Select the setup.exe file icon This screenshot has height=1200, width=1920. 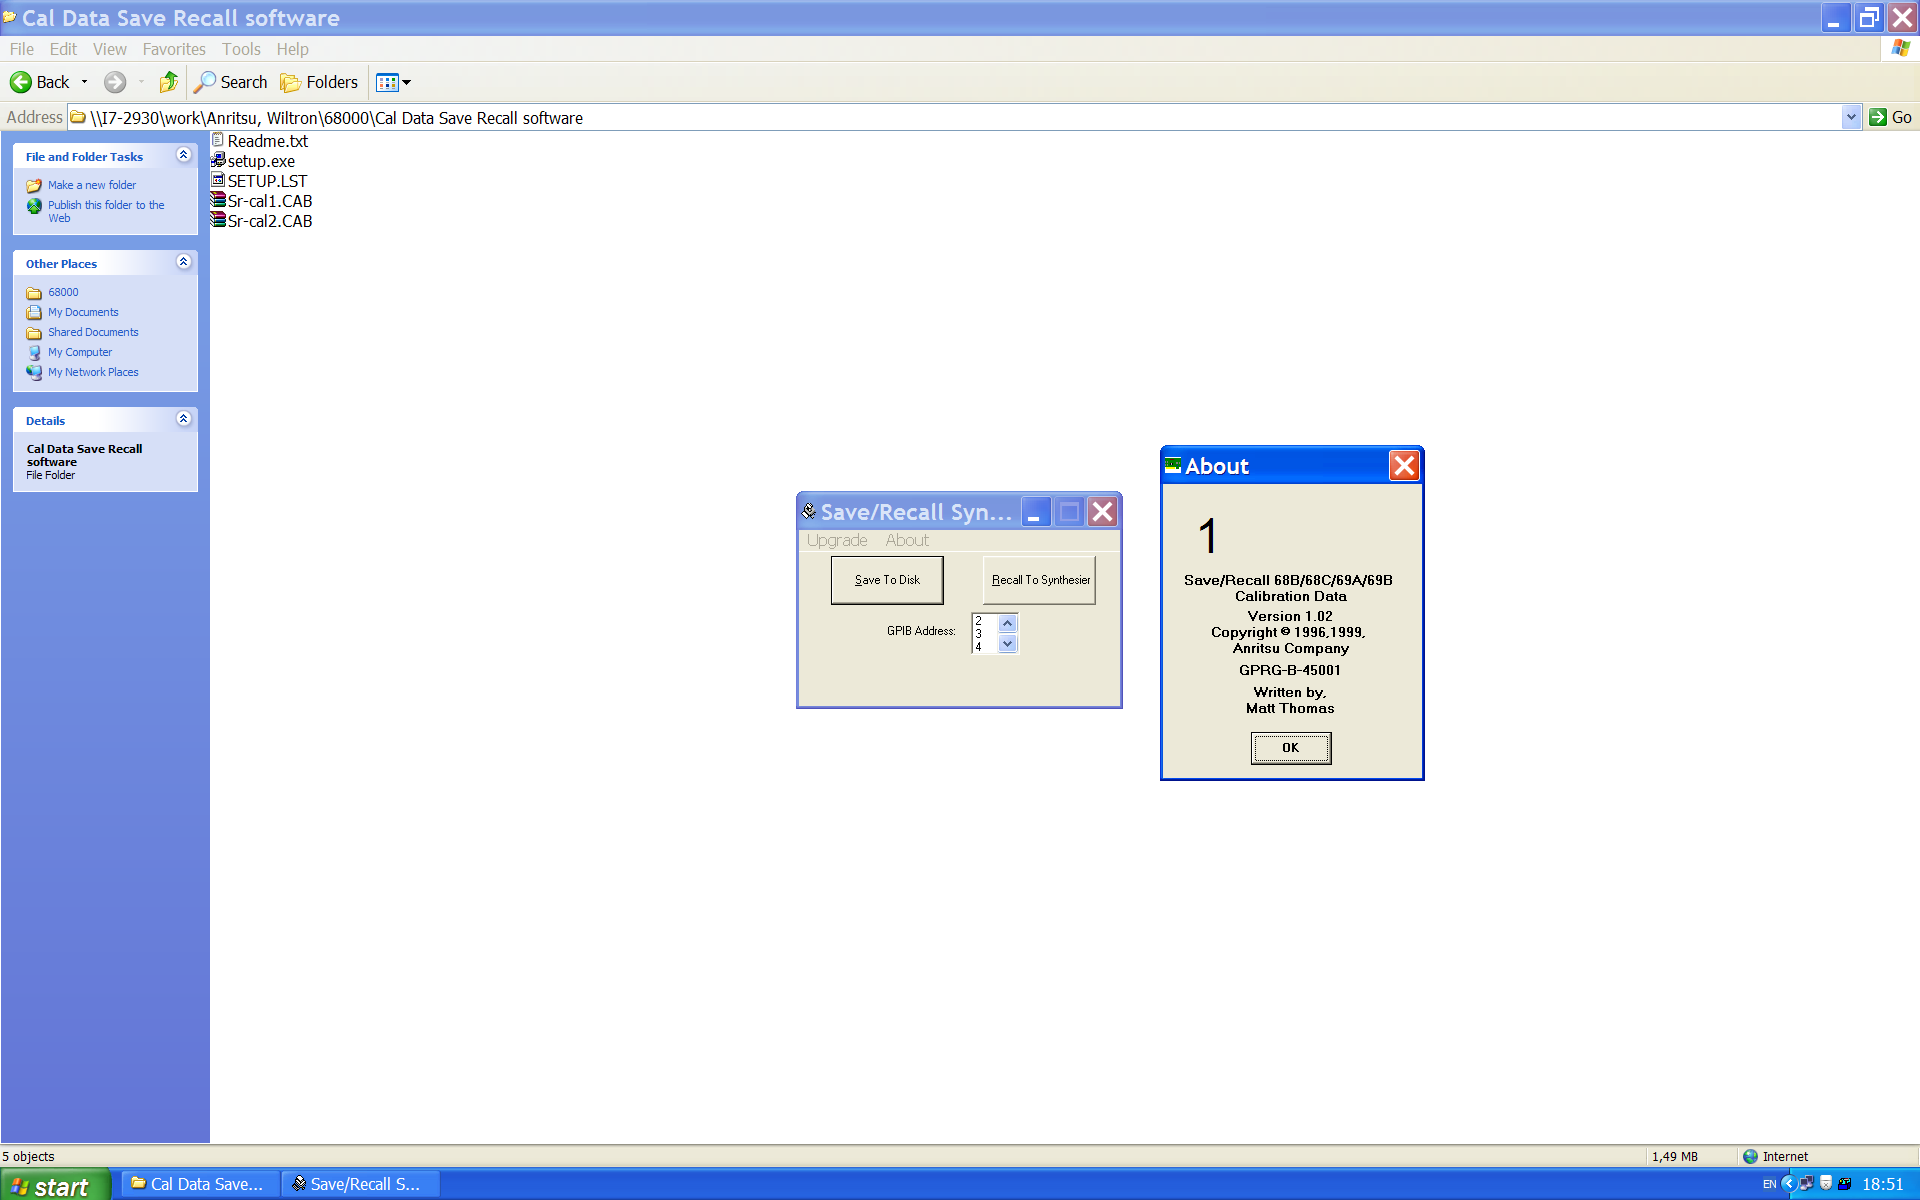coord(218,160)
